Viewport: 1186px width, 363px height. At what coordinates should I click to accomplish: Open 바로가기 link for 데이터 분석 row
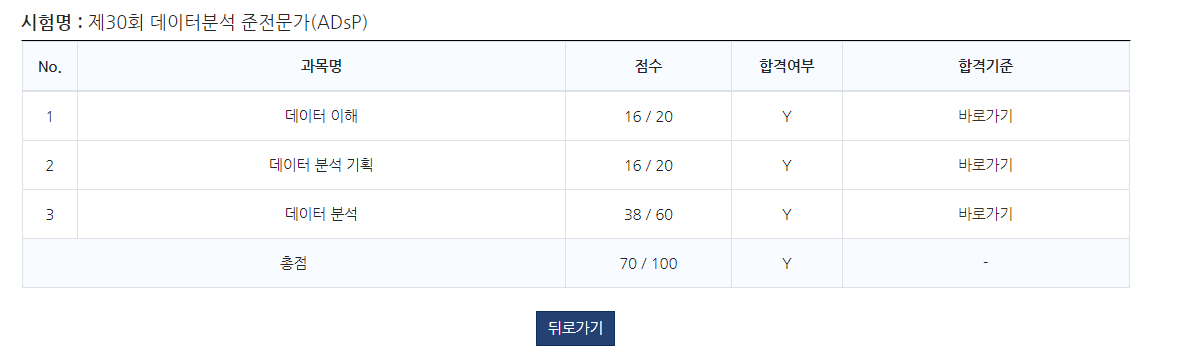tap(985, 214)
